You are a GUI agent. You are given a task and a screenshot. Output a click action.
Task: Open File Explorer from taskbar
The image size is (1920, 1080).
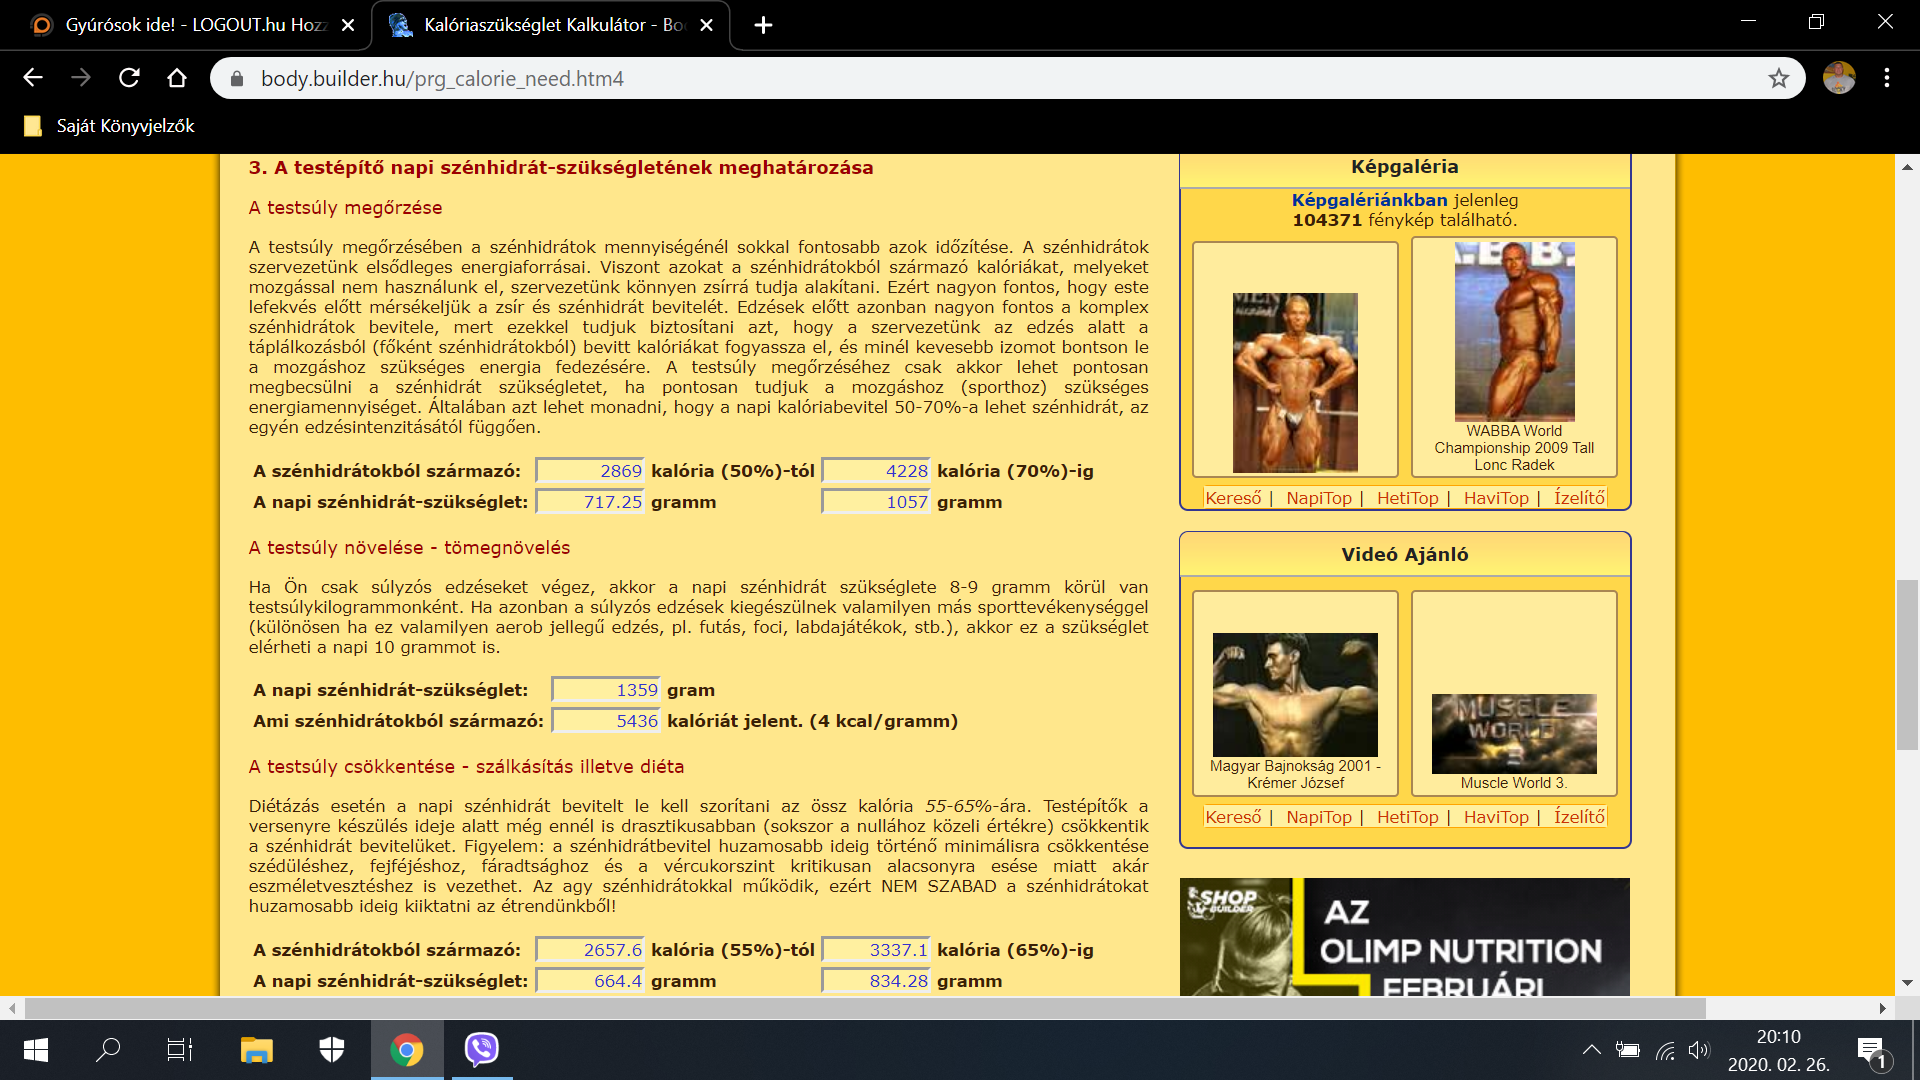click(x=256, y=1049)
